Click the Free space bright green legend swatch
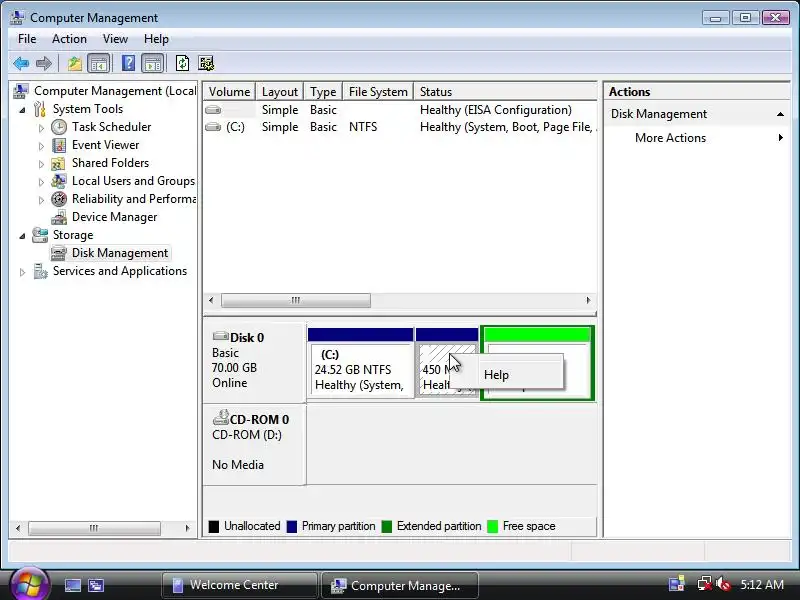800x600 pixels. click(x=493, y=527)
